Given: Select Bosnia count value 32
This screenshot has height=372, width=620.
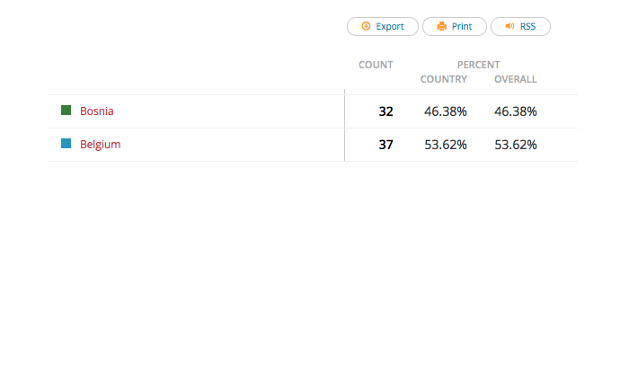Looking at the screenshot, I should (386, 111).
